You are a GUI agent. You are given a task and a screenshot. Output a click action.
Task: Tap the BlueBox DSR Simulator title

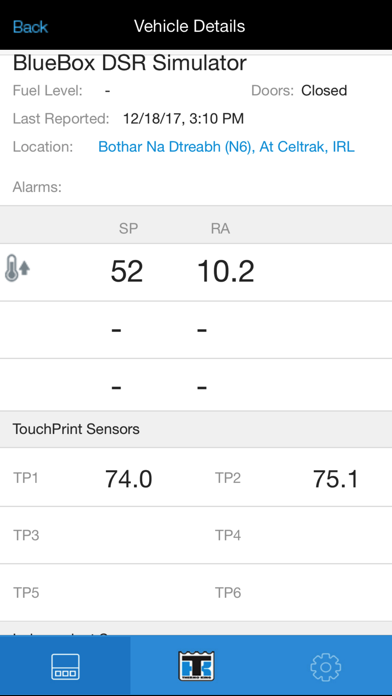click(x=130, y=63)
